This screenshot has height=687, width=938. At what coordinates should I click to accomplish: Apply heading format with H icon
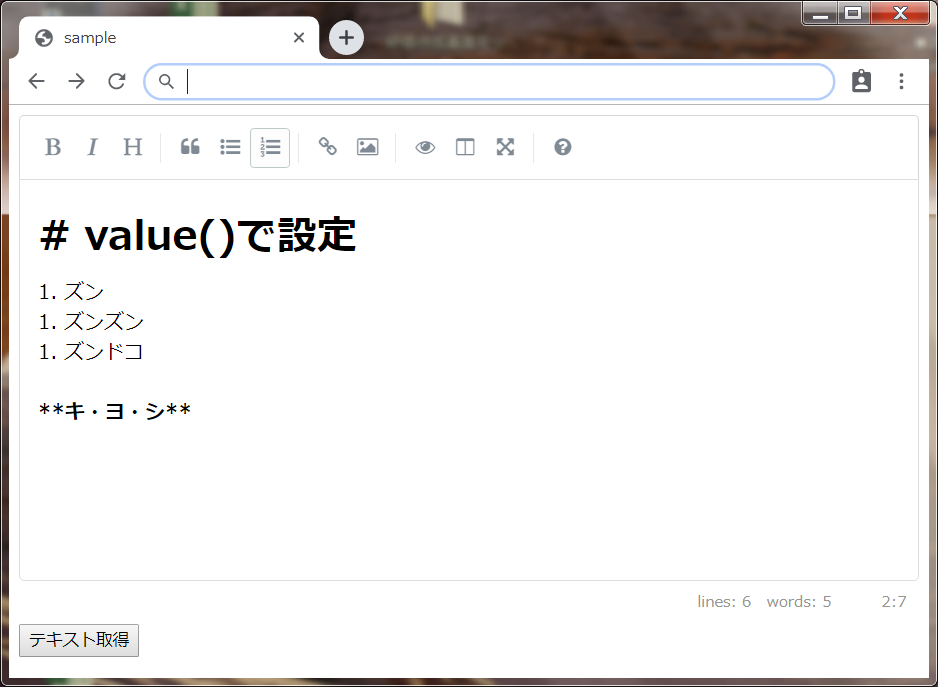coord(132,147)
